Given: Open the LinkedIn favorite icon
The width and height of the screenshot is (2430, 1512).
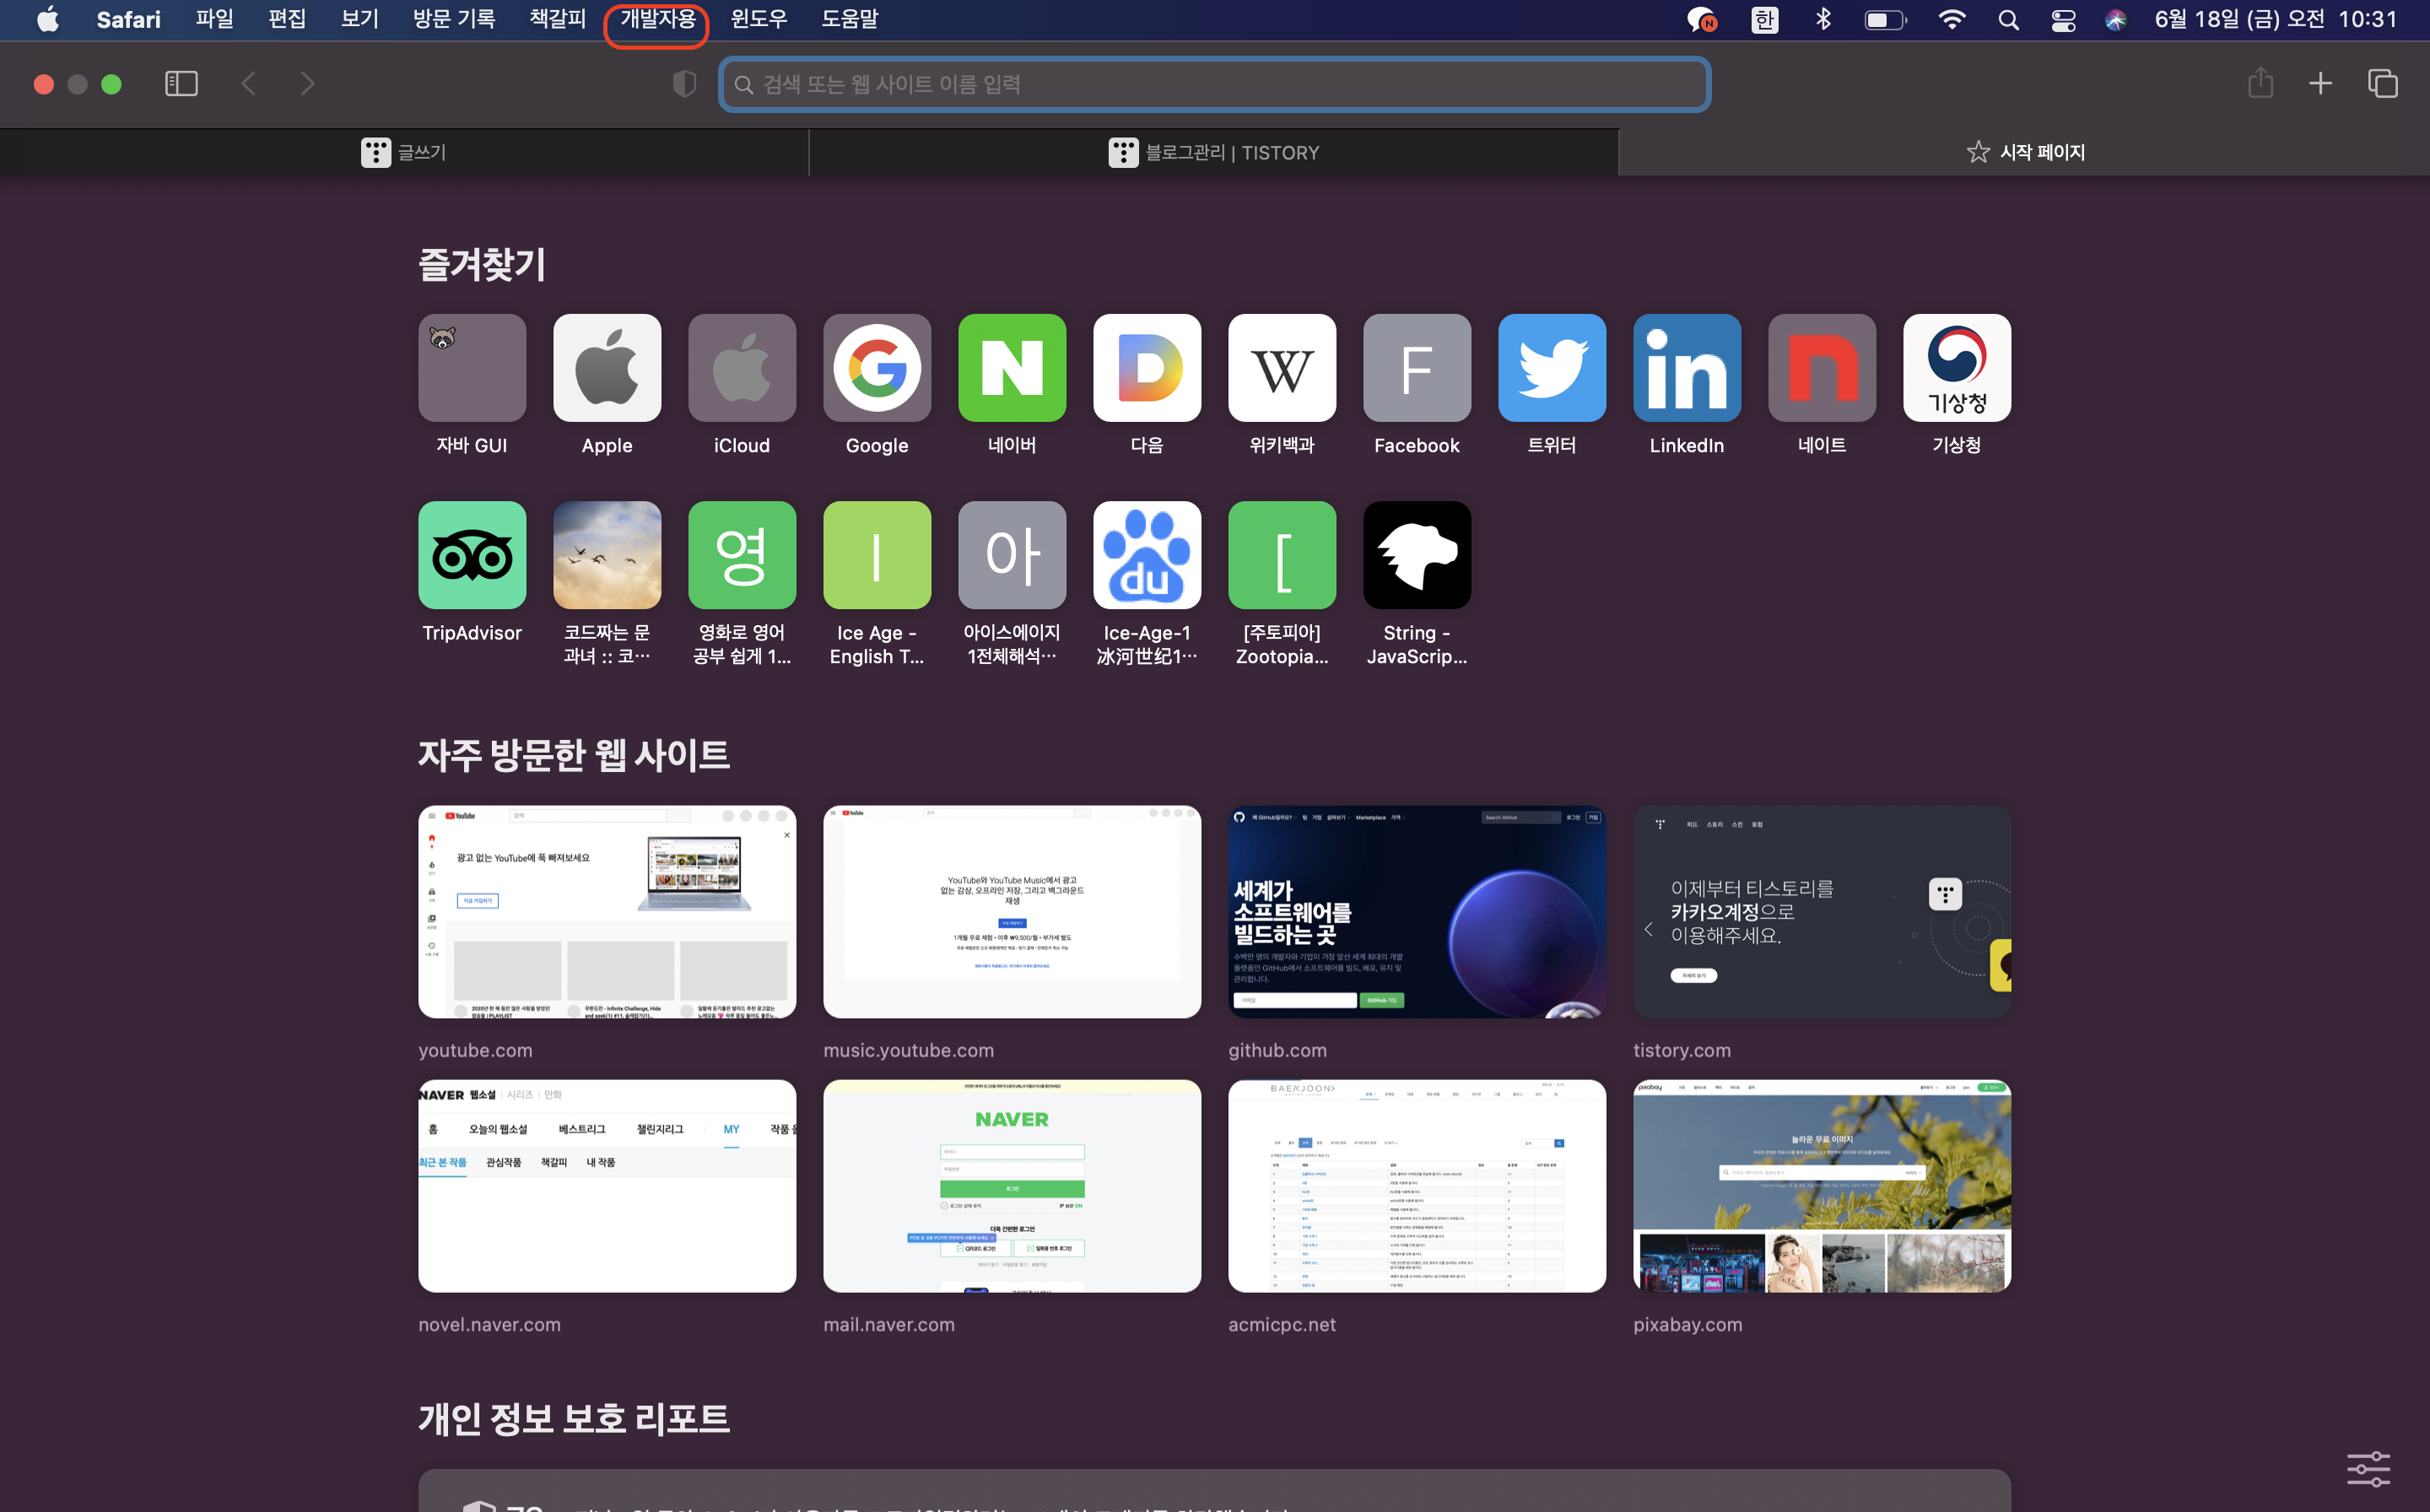Looking at the screenshot, I should [x=1686, y=368].
